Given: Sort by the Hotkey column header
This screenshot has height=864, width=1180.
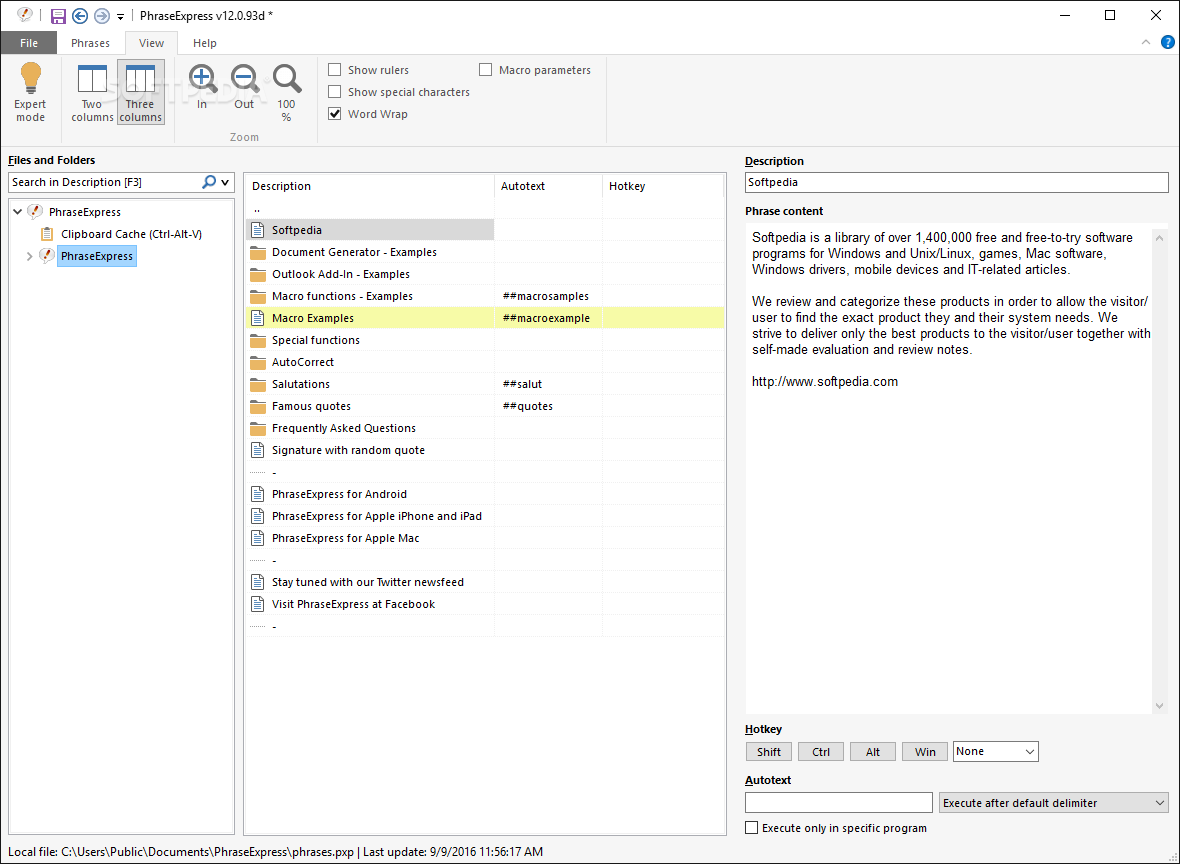Looking at the screenshot, I should (663, 186).
